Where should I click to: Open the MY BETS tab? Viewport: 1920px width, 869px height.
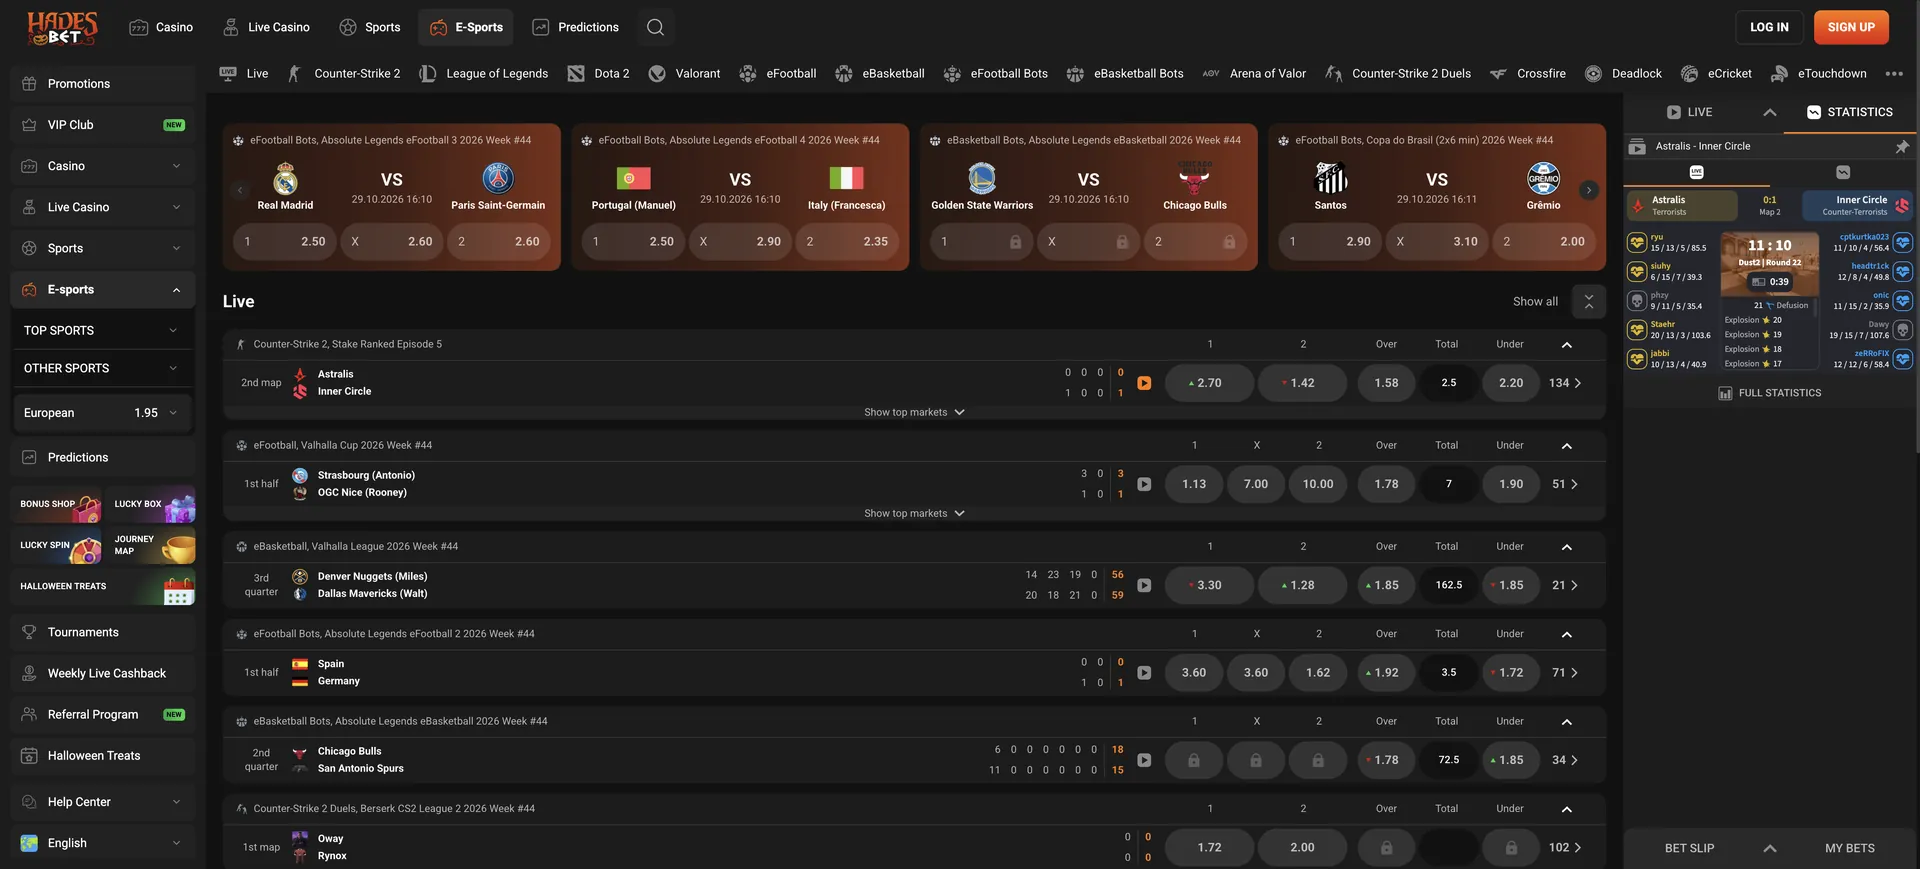(1849, 848)
